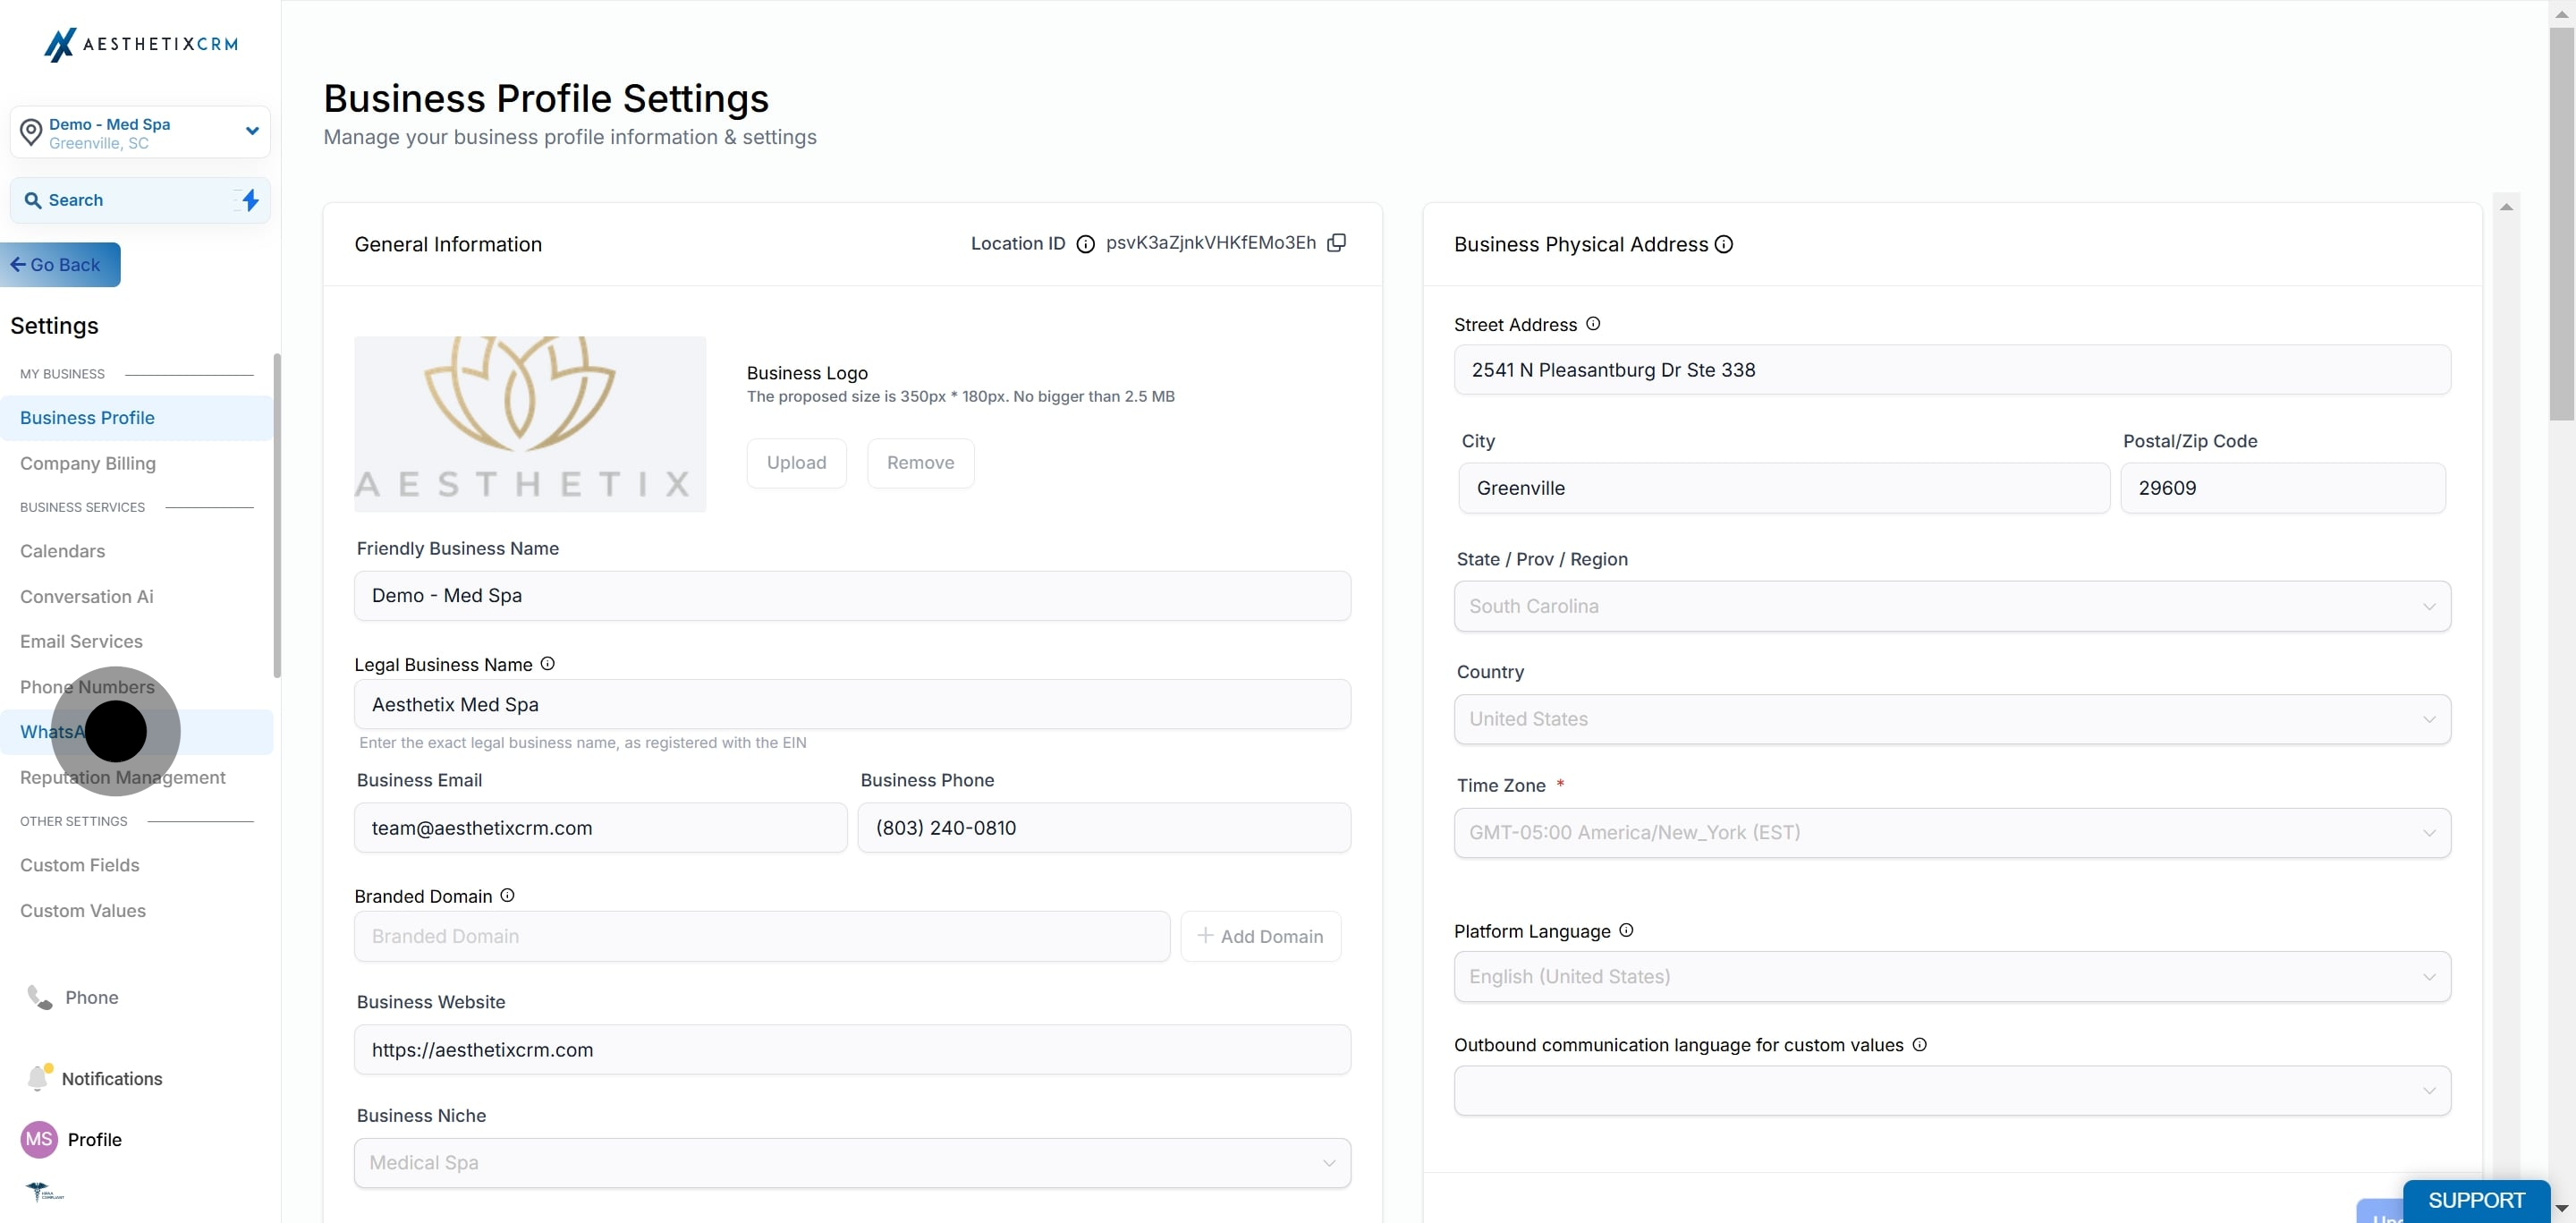Click the Business Website input field
Image resolution: width=2576 pixels, height=1223 pixels.
point(852,1050)
